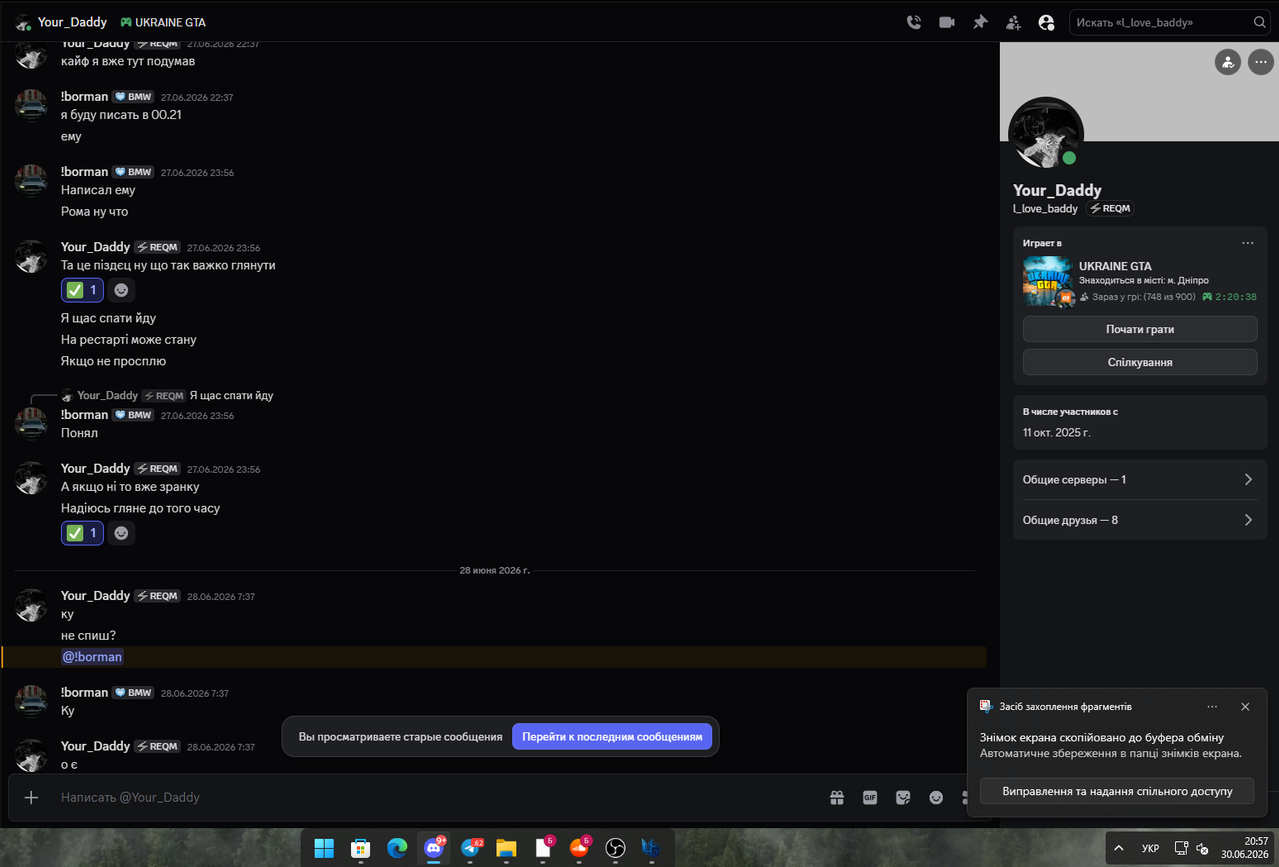This screenshot has width=1279, height=867.
Task: Add friends to this DM
Action: tap(1013, 22)
